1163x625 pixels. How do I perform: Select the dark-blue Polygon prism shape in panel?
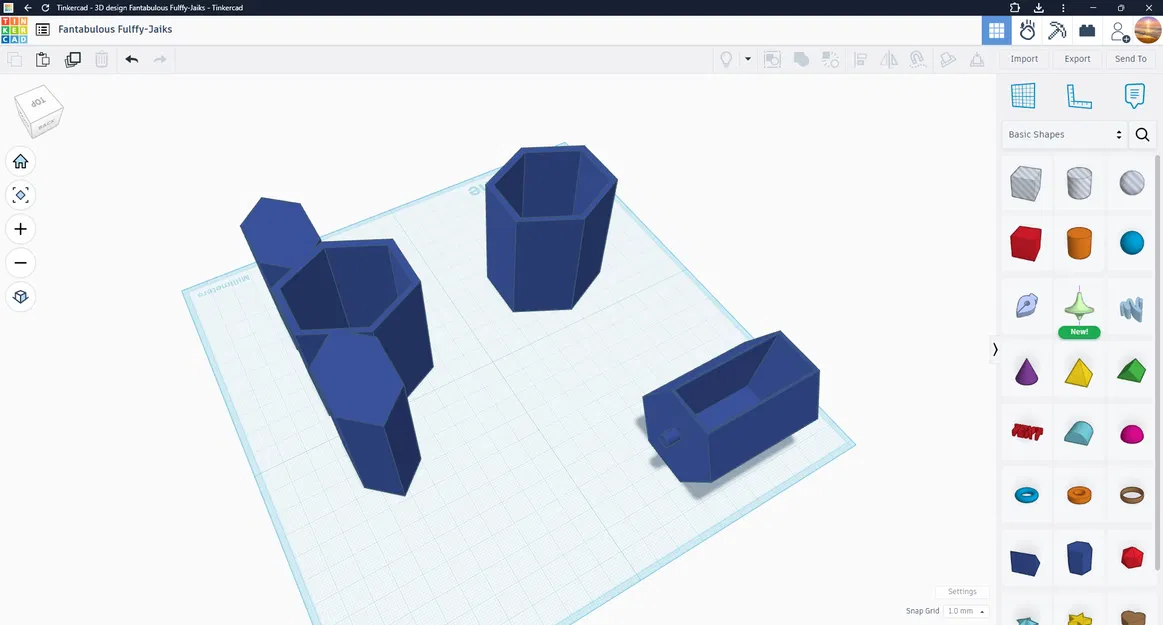(x=1079, y=558)
